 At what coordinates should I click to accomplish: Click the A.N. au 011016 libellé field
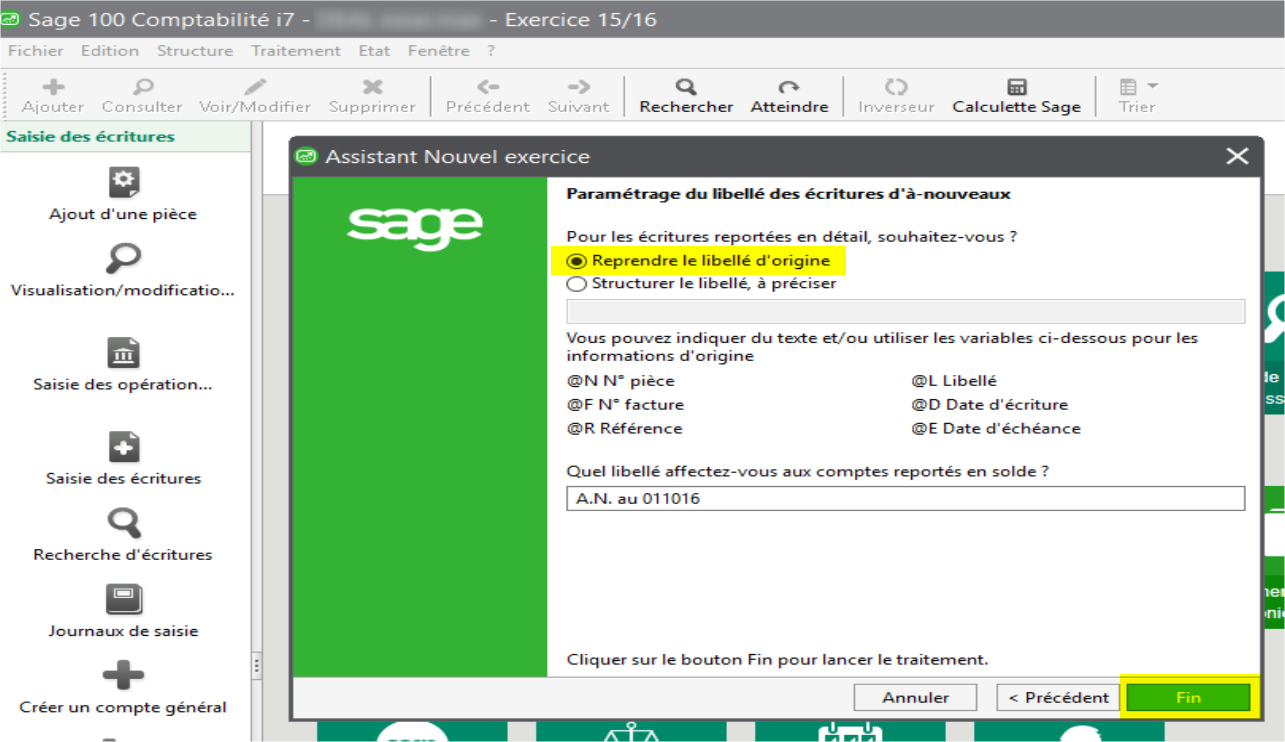pyautogui.click(x=905, y=498)
